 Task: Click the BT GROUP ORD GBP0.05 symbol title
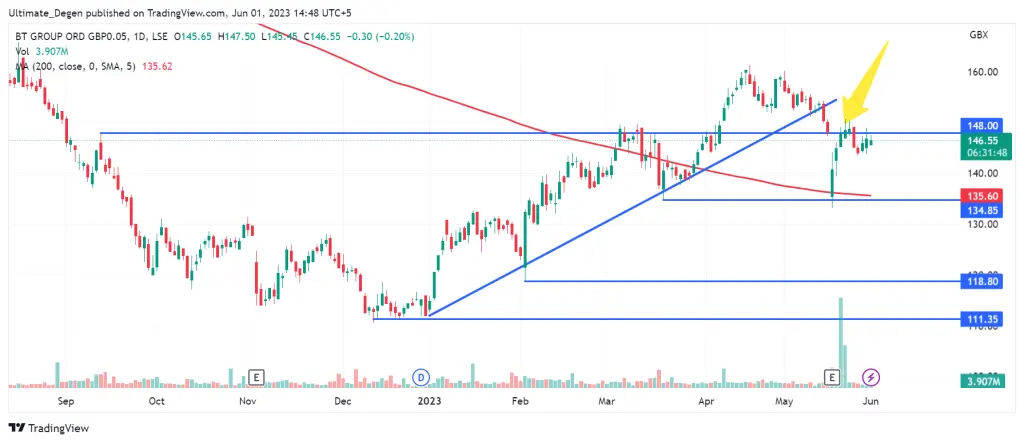70,37
